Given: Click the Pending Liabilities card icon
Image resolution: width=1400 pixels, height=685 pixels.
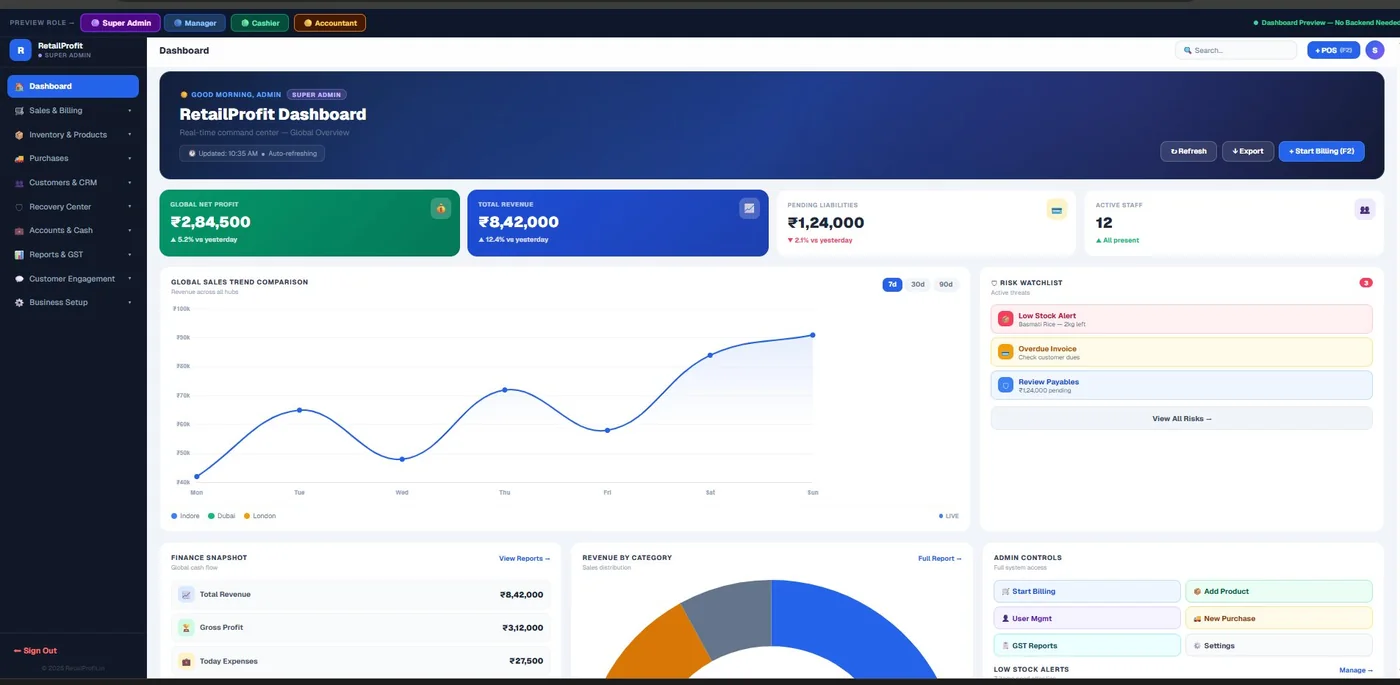Looking at the screenshot, I should pyautogui.click(x=1056, y=209).
